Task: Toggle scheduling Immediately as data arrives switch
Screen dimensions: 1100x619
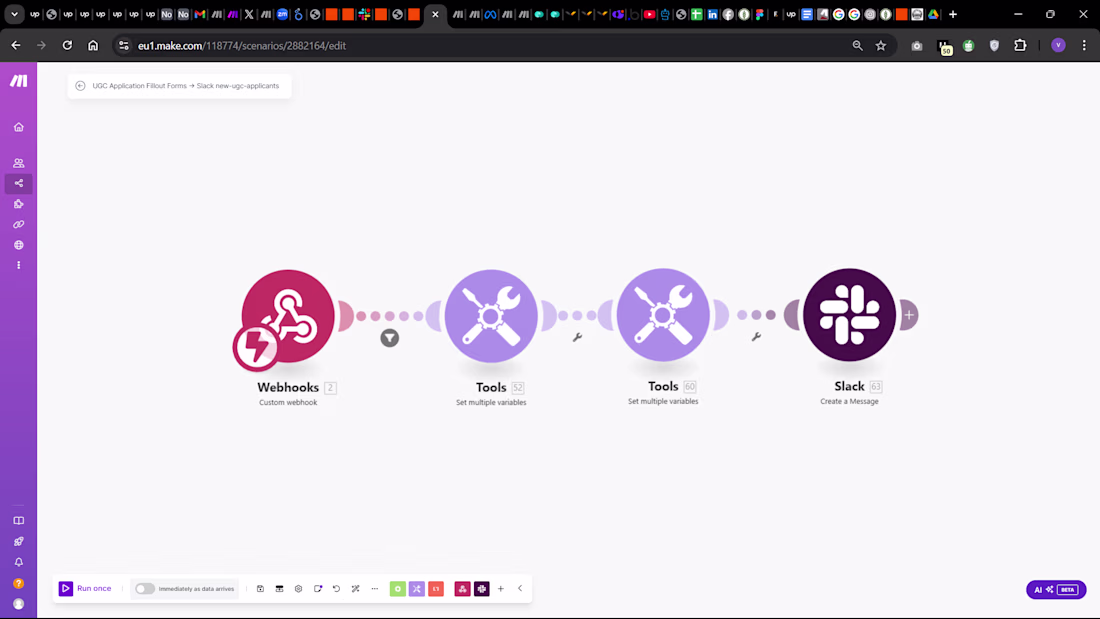Action: coord(145,589)
